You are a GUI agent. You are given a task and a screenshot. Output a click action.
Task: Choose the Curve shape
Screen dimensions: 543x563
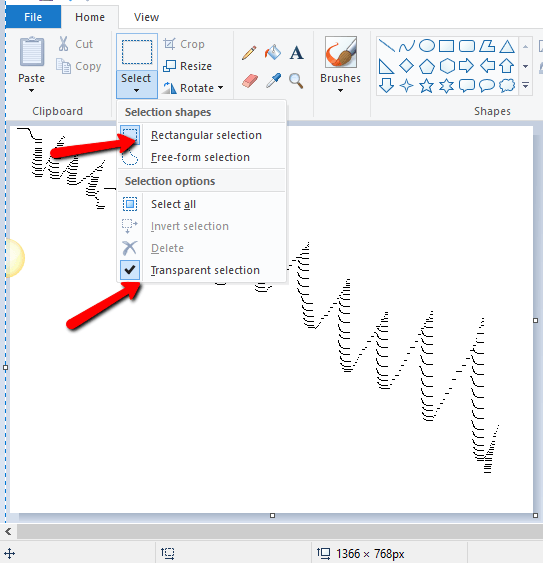[407, 46]
